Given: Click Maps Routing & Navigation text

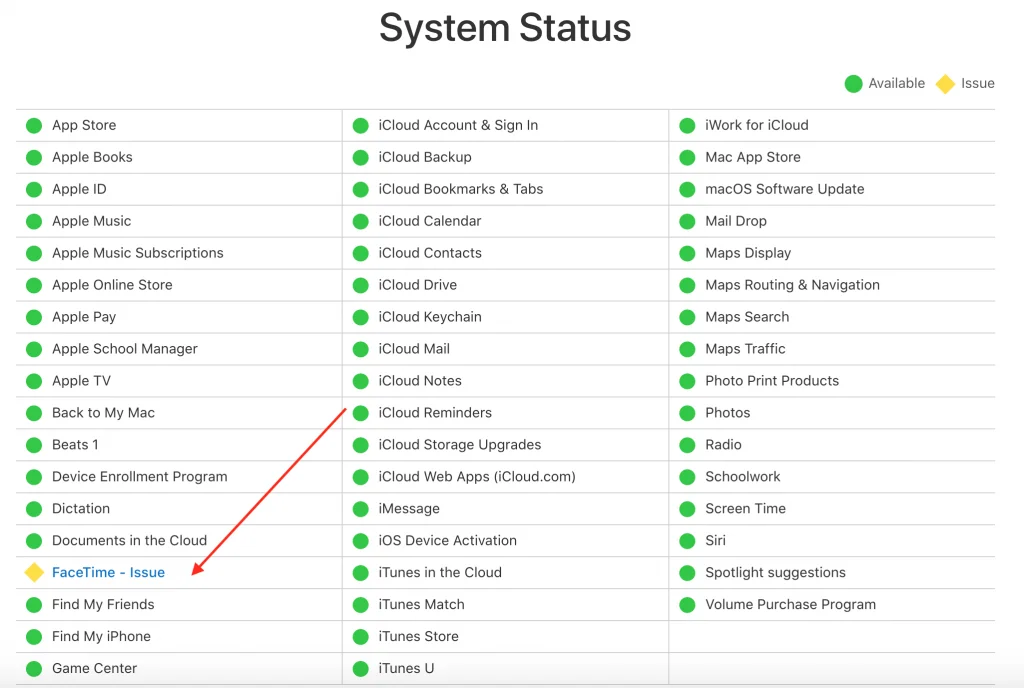Looking at the screenshot, I should point(793,285).
